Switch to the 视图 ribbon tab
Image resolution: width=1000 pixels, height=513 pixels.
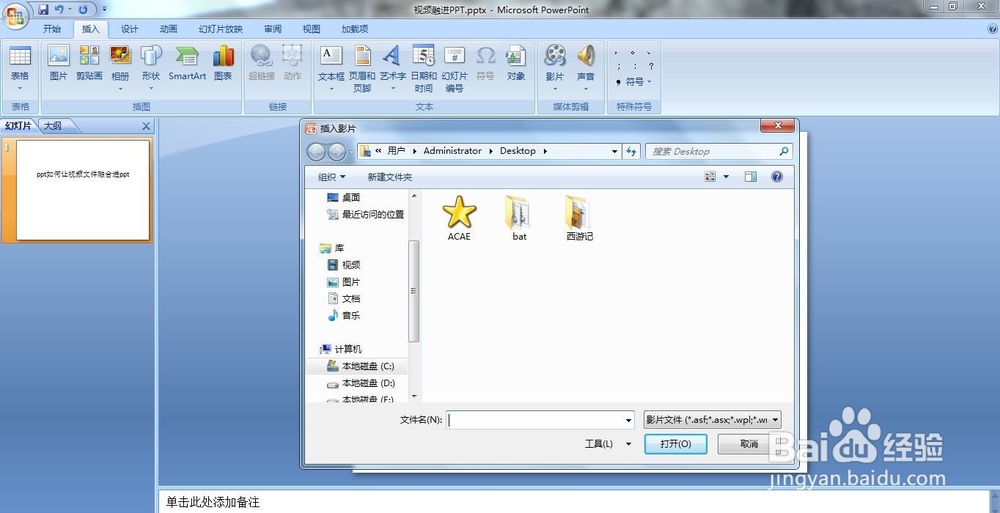click(x=311, y=29)
